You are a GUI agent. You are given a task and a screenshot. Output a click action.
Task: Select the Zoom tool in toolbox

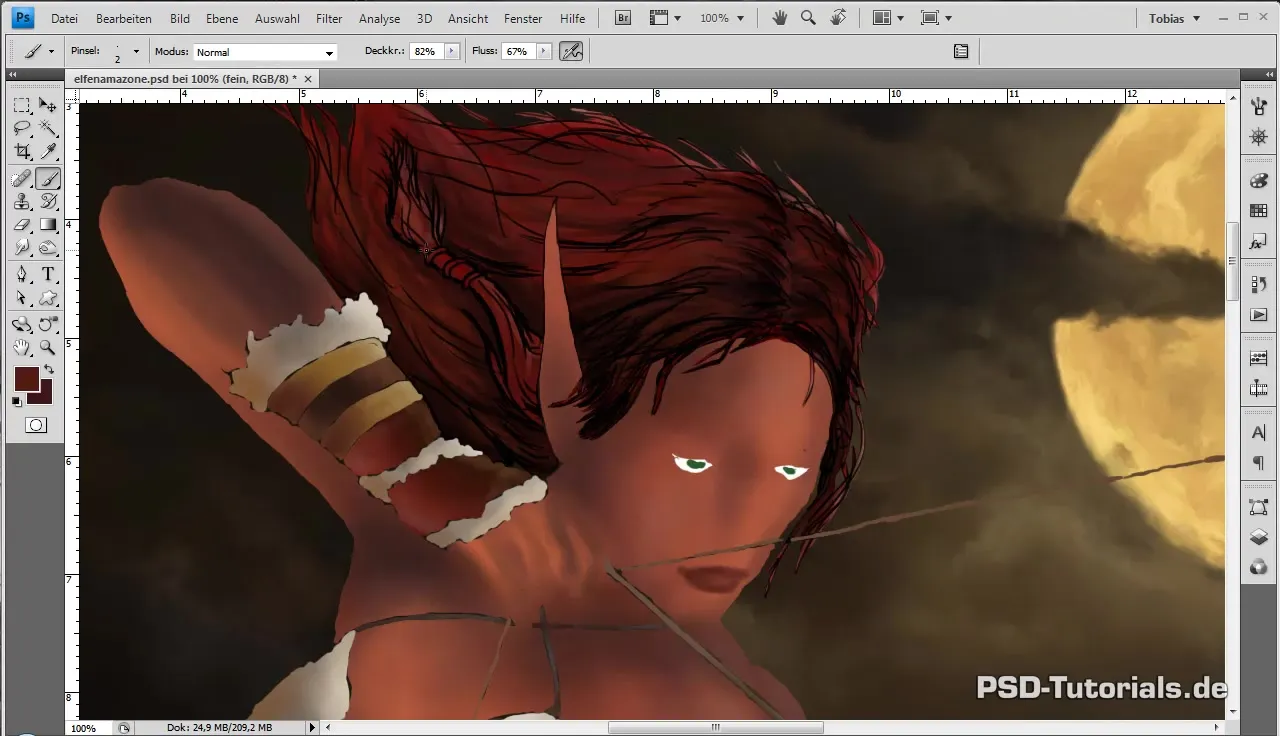pyautogui.click(x=47, y=347)
